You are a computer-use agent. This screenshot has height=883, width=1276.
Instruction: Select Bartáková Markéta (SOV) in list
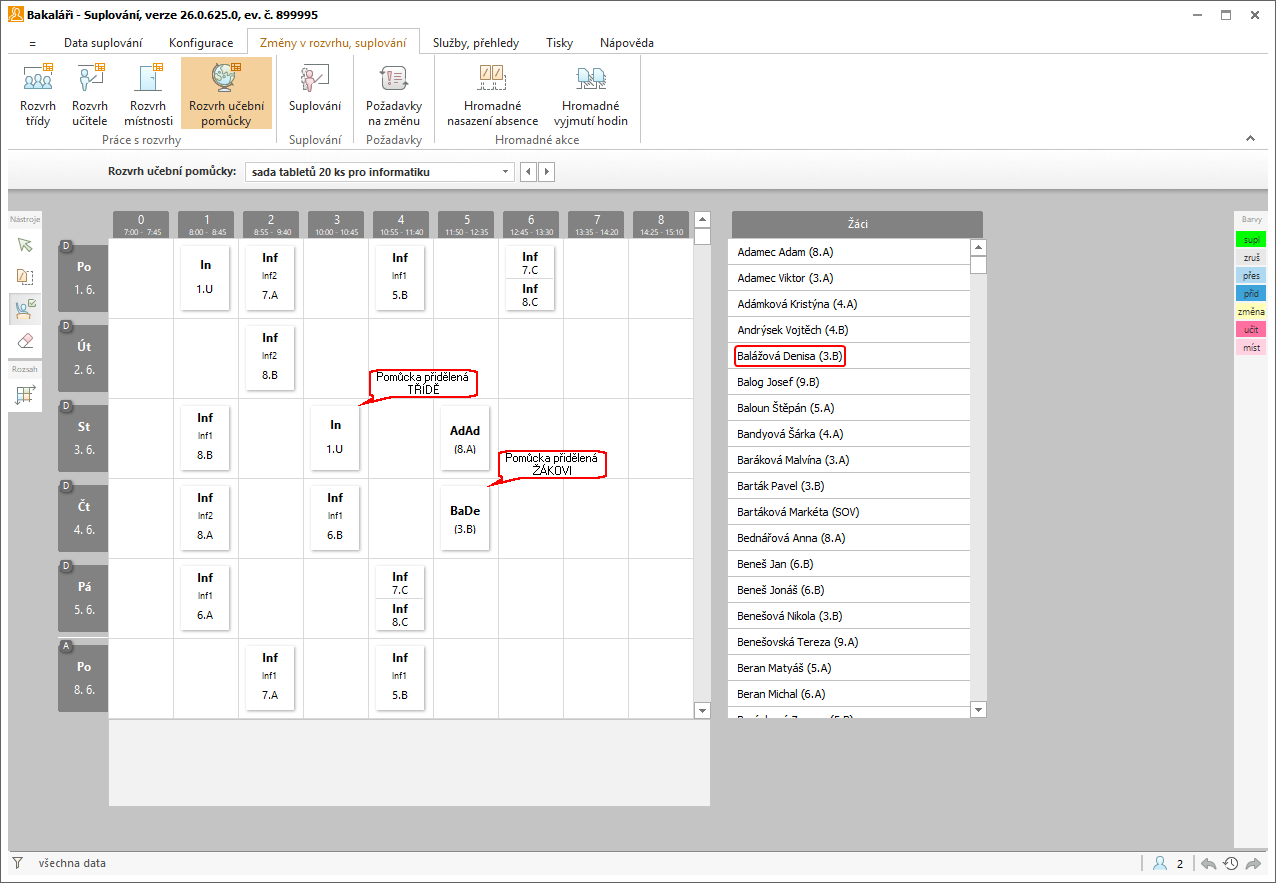[849, 512]
